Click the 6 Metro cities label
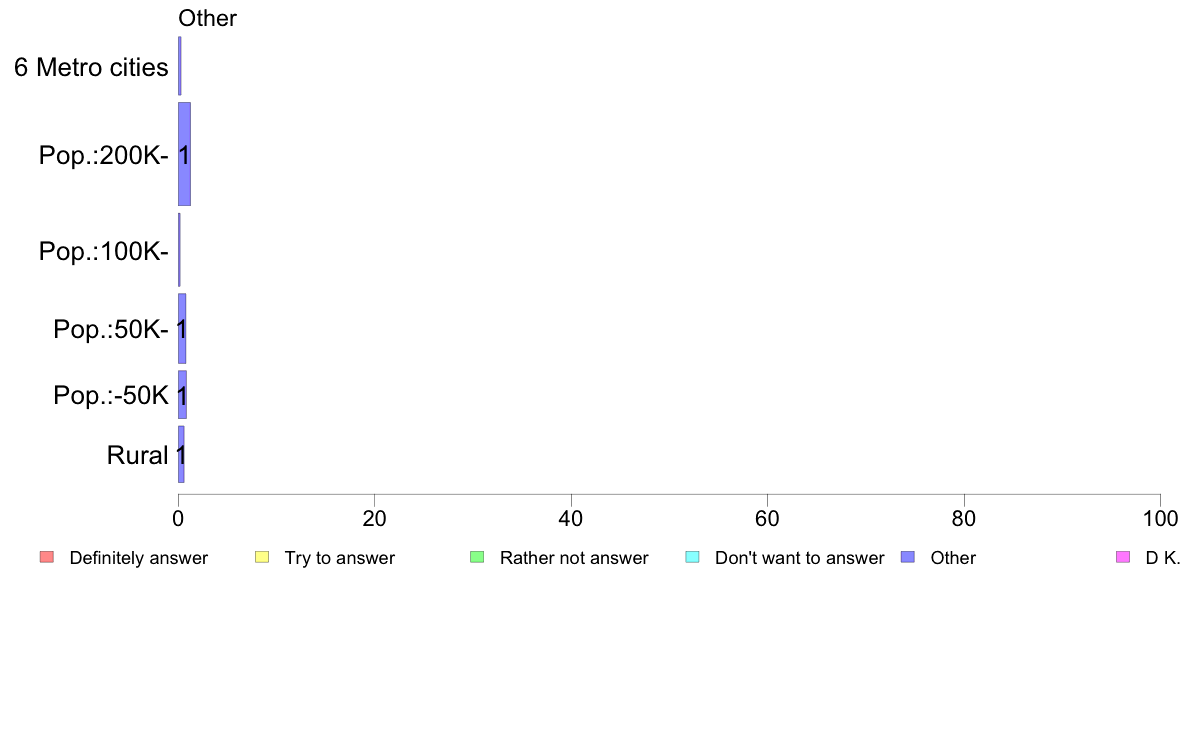 pos(91,67)
